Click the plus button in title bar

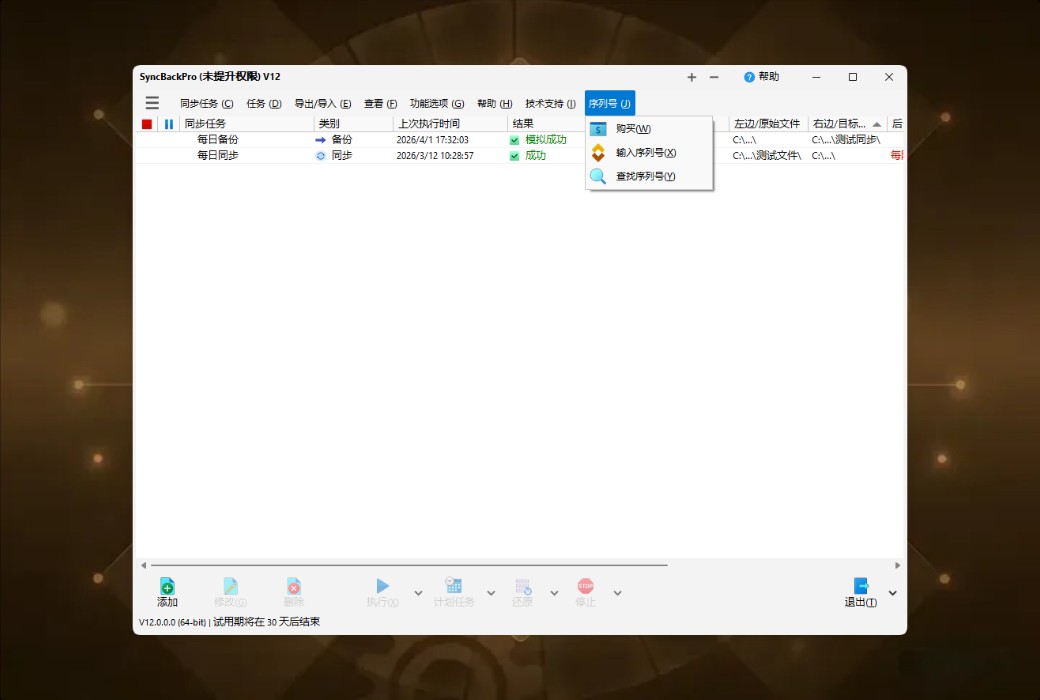(x=691, y=77)
